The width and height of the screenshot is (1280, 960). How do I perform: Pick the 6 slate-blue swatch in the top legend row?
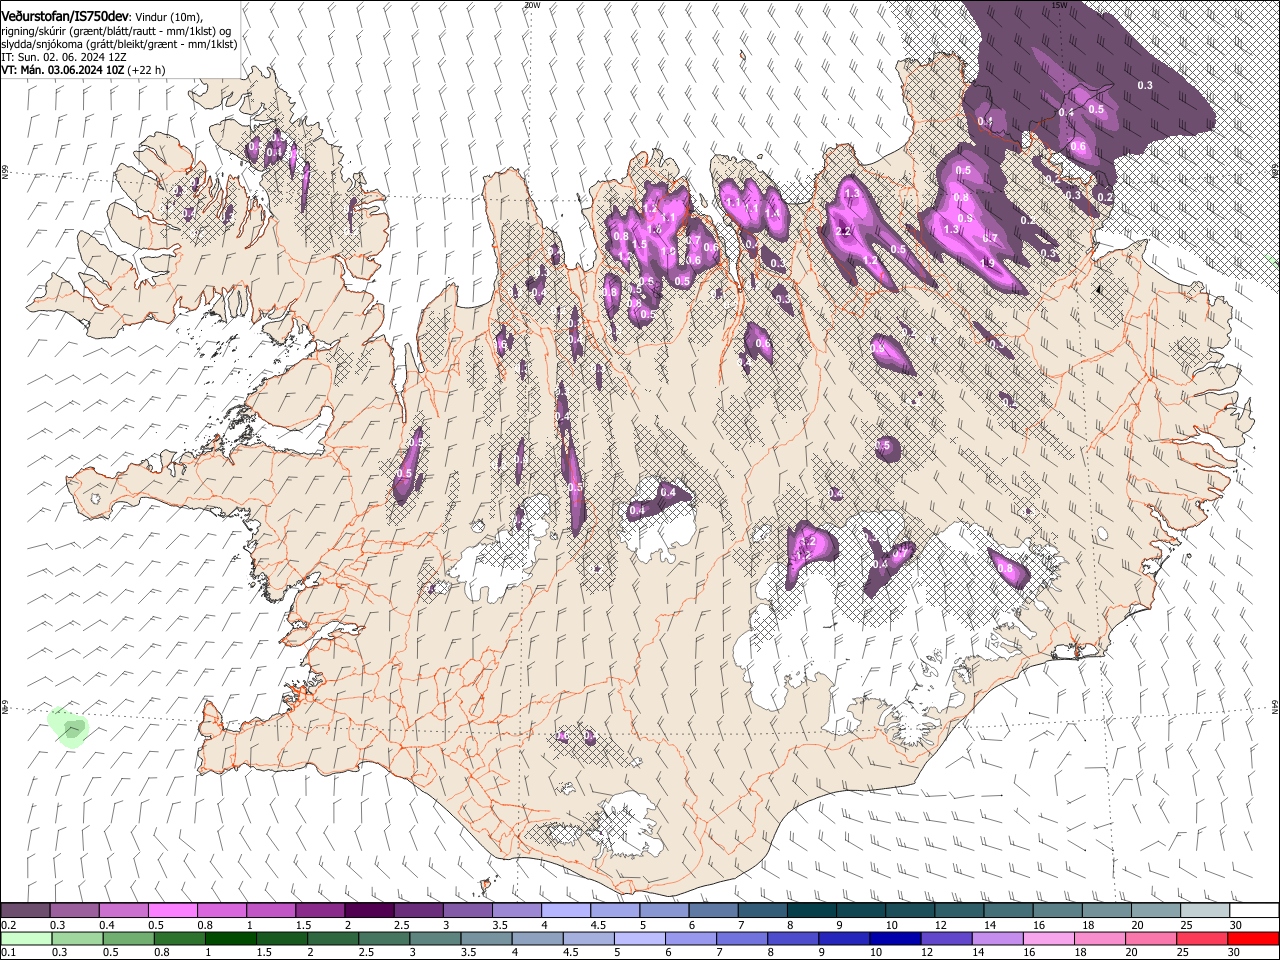(713, 911)
